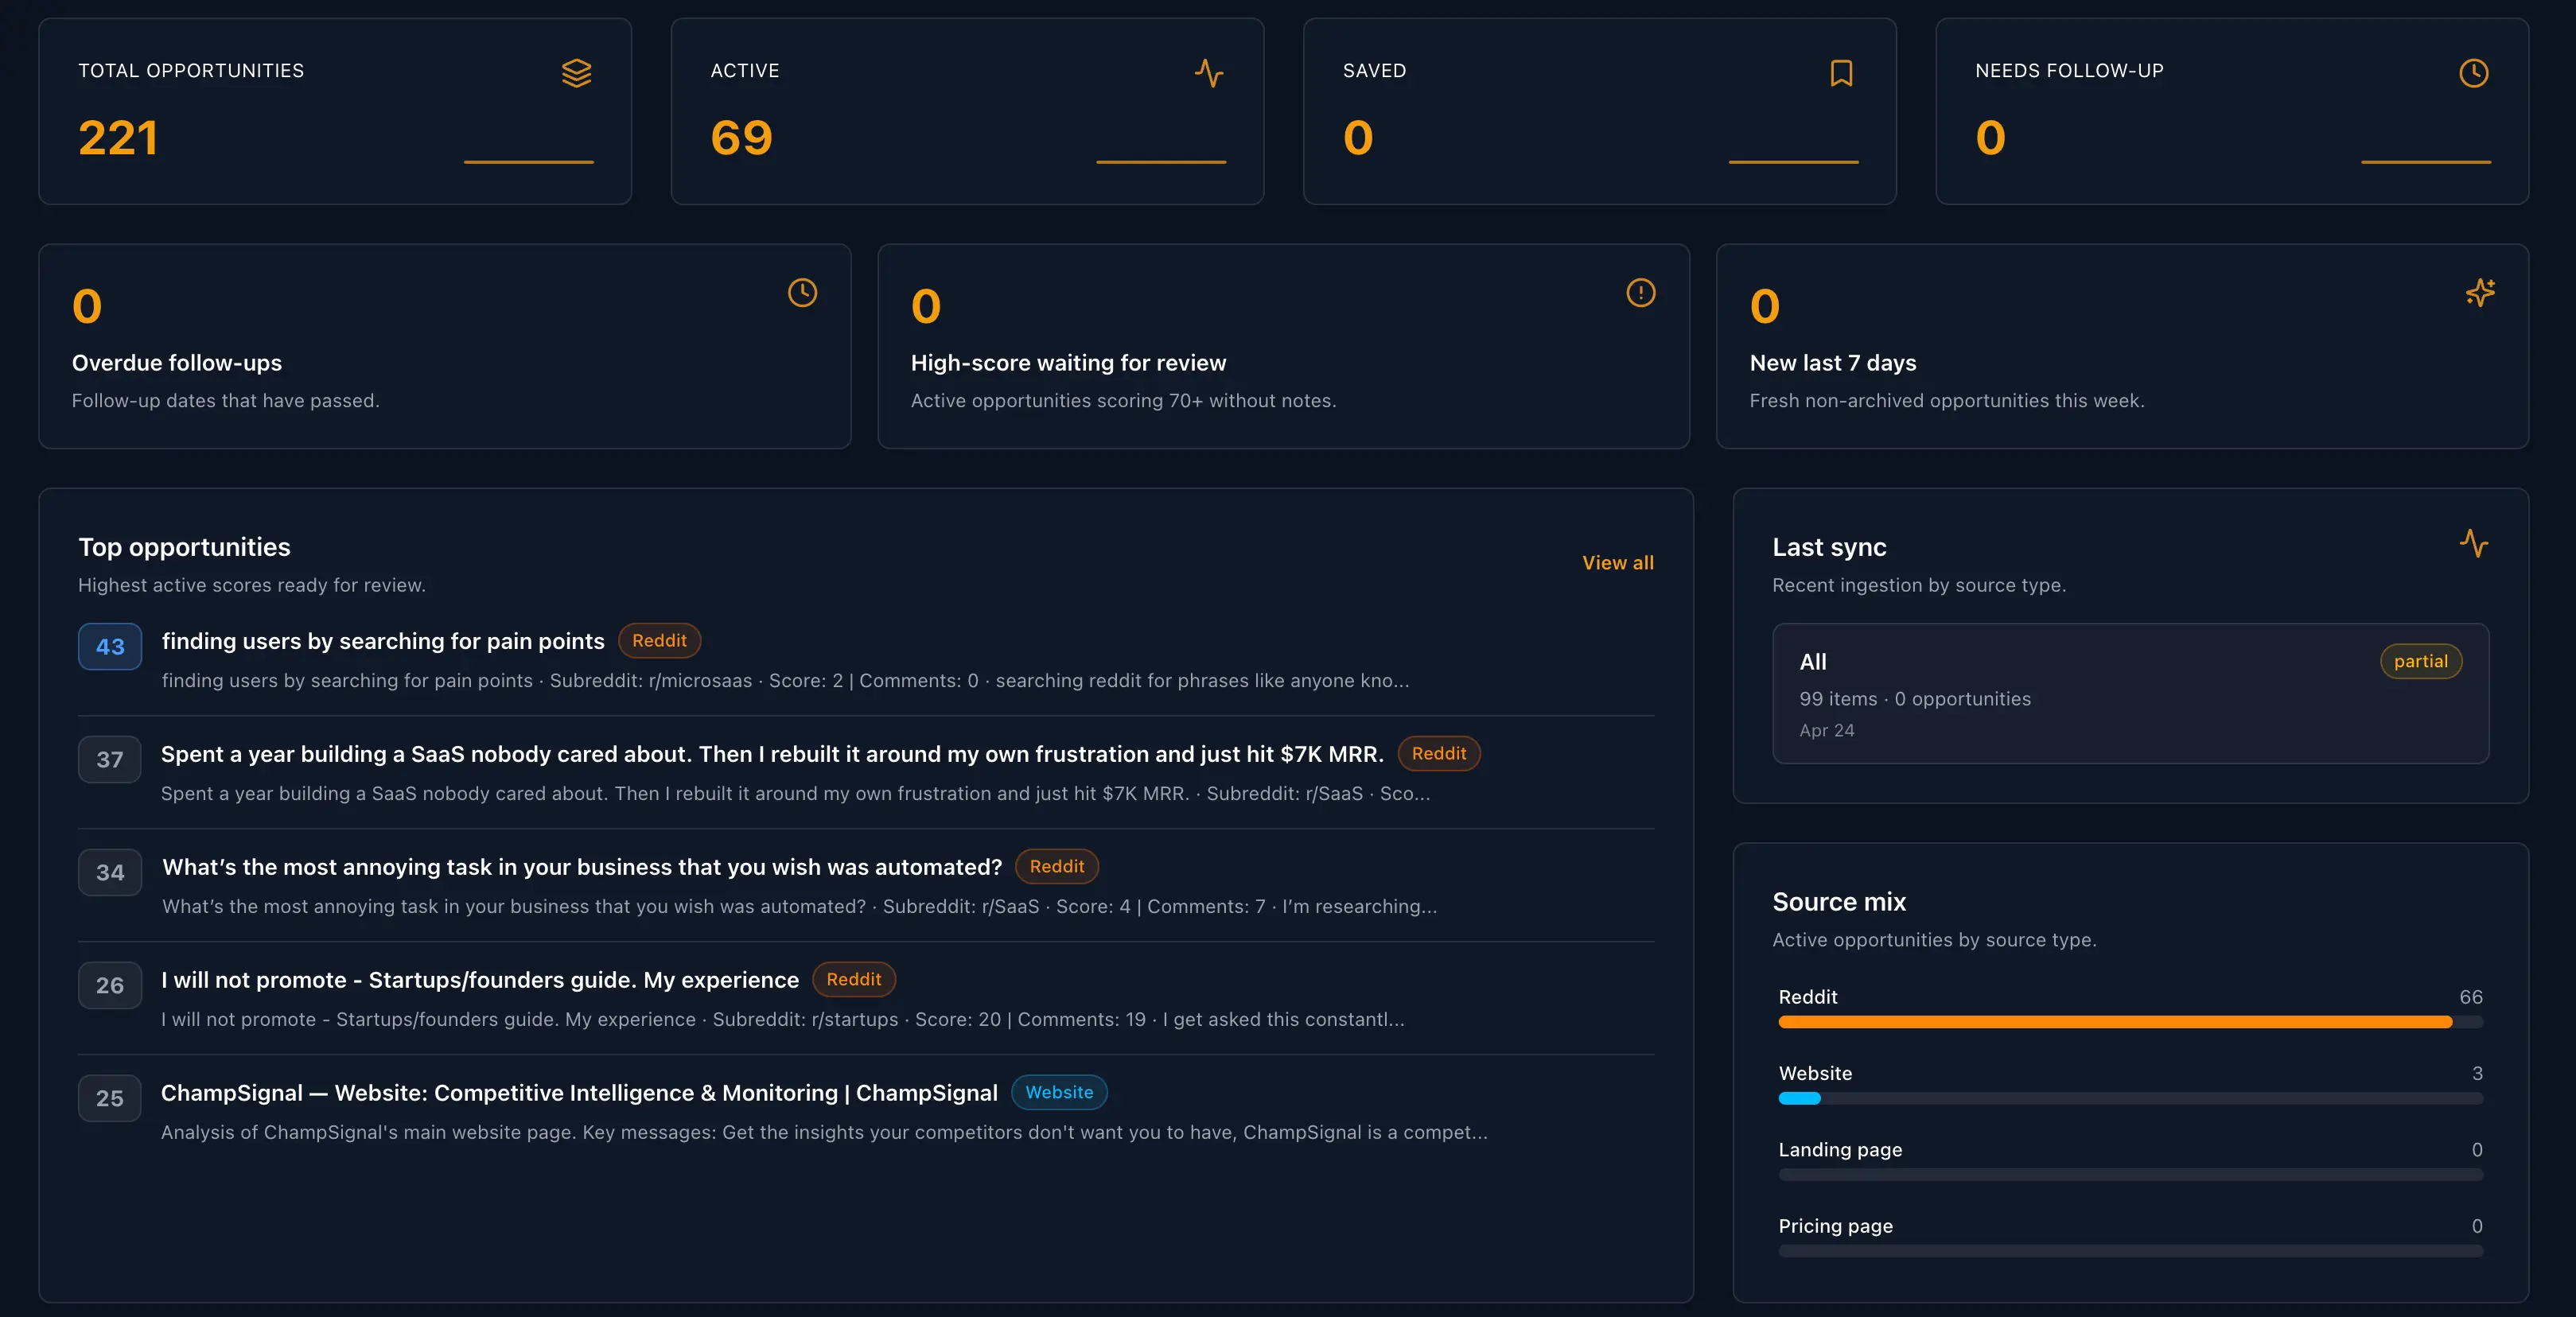This screenshot has height=1317, width=2576.
Task: Open the View all opportunities link
Action: click(x=1617, y=563)
